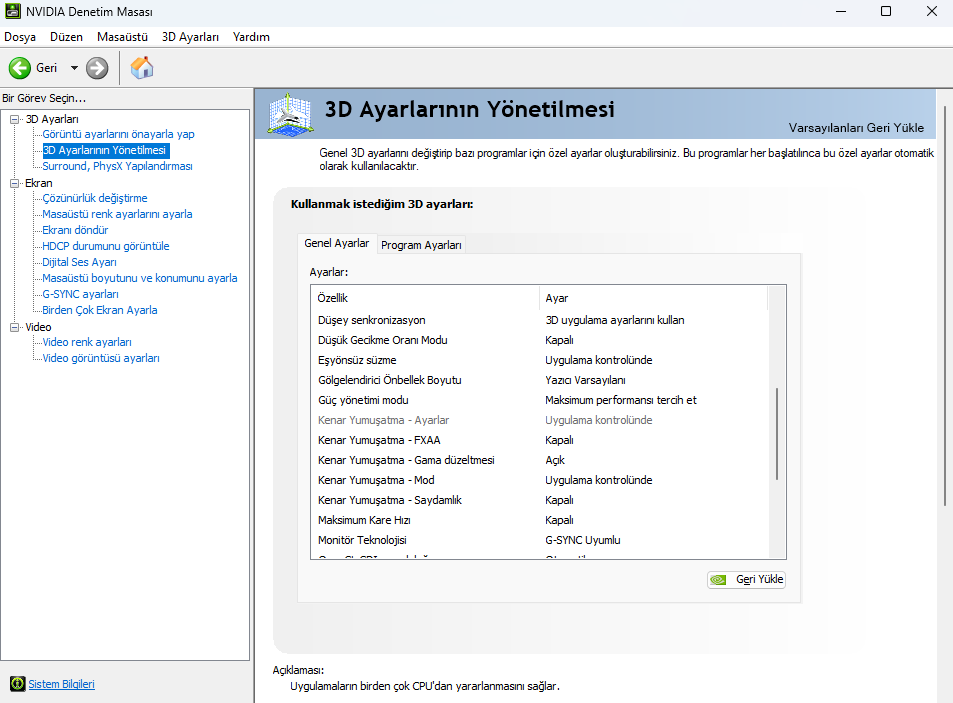Collapse the Video tree node
Viewport: 953px width, 703px height.
pyautogui.click(x=15, y=327)
